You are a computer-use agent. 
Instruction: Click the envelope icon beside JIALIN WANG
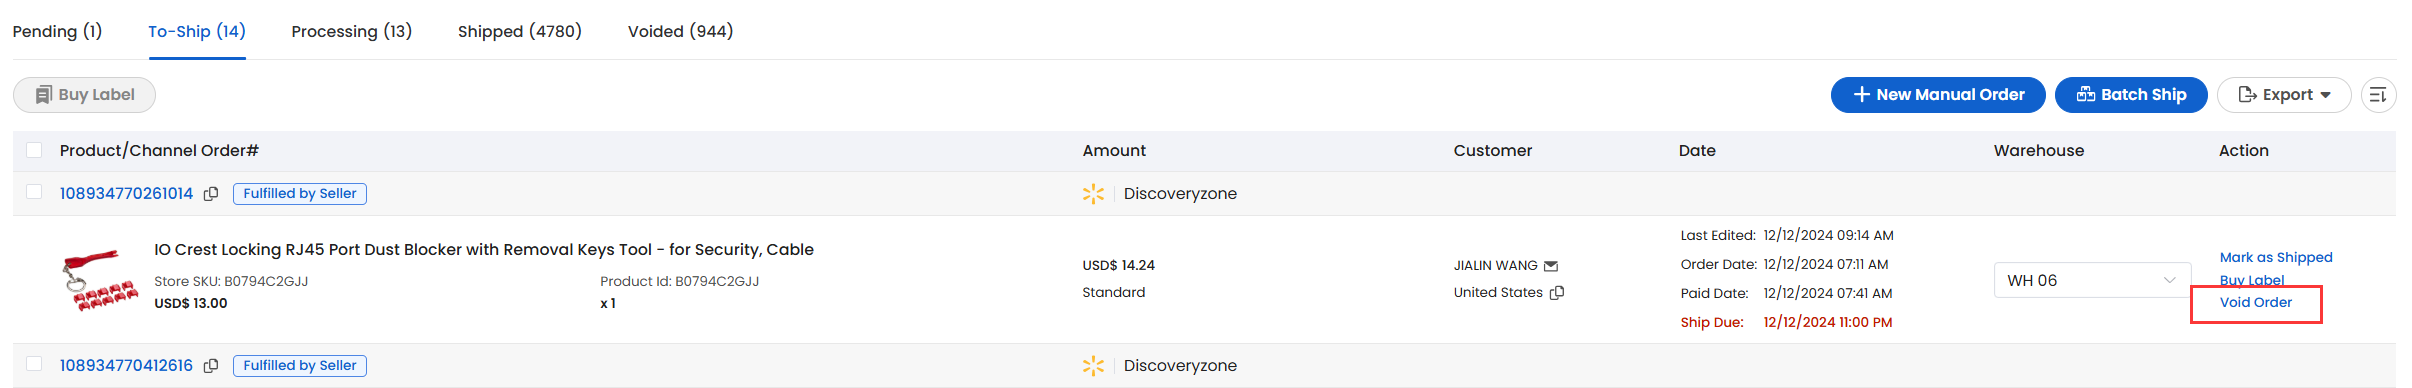pos(1551,266)
